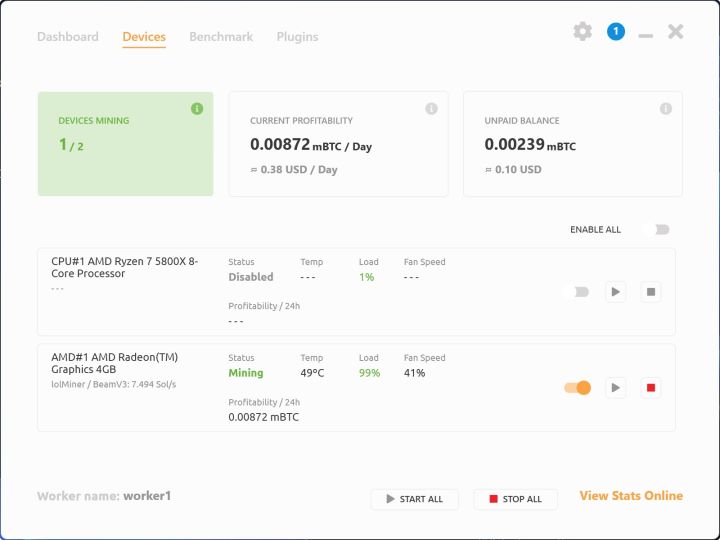The width and height of the screenshot is (720, 540).
Task: Start mining on the Ryzen CPU device
Action: pos(616,292)
